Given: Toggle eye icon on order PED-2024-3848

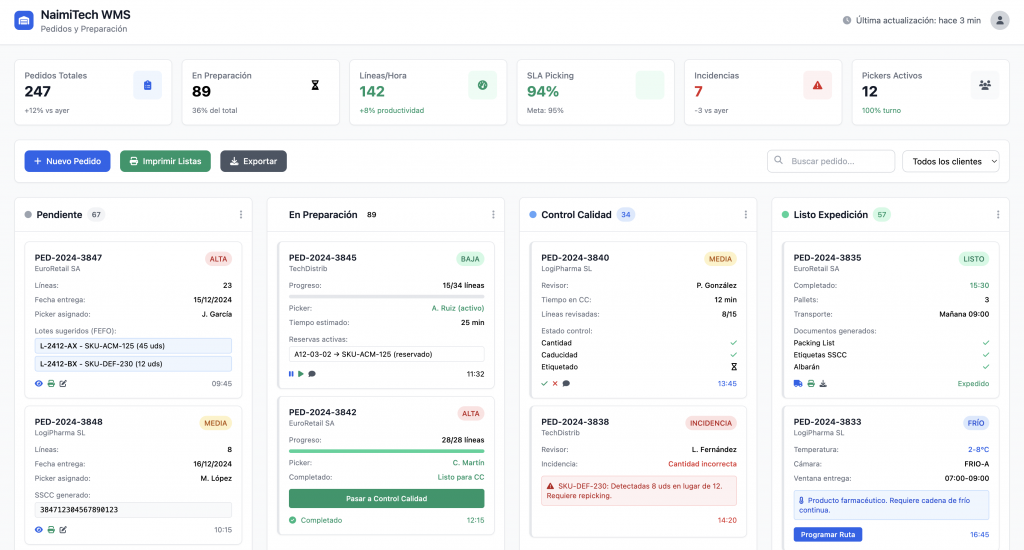Looking at the screenshot, I should [x=39, y=530].
